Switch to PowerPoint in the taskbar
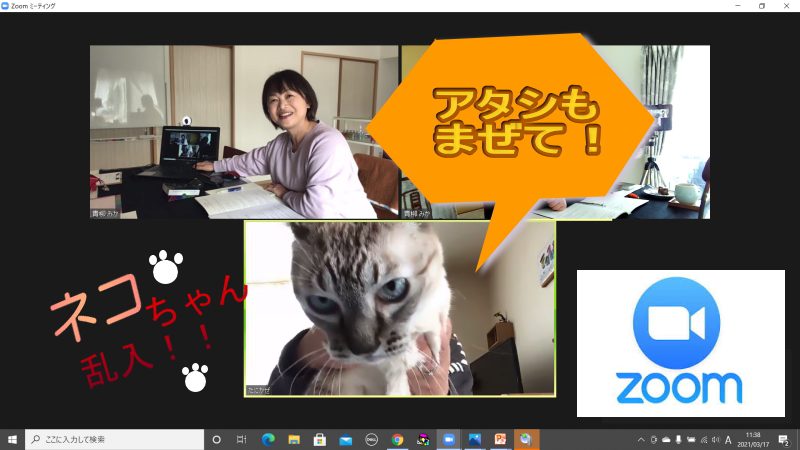 tap(500, 439)
